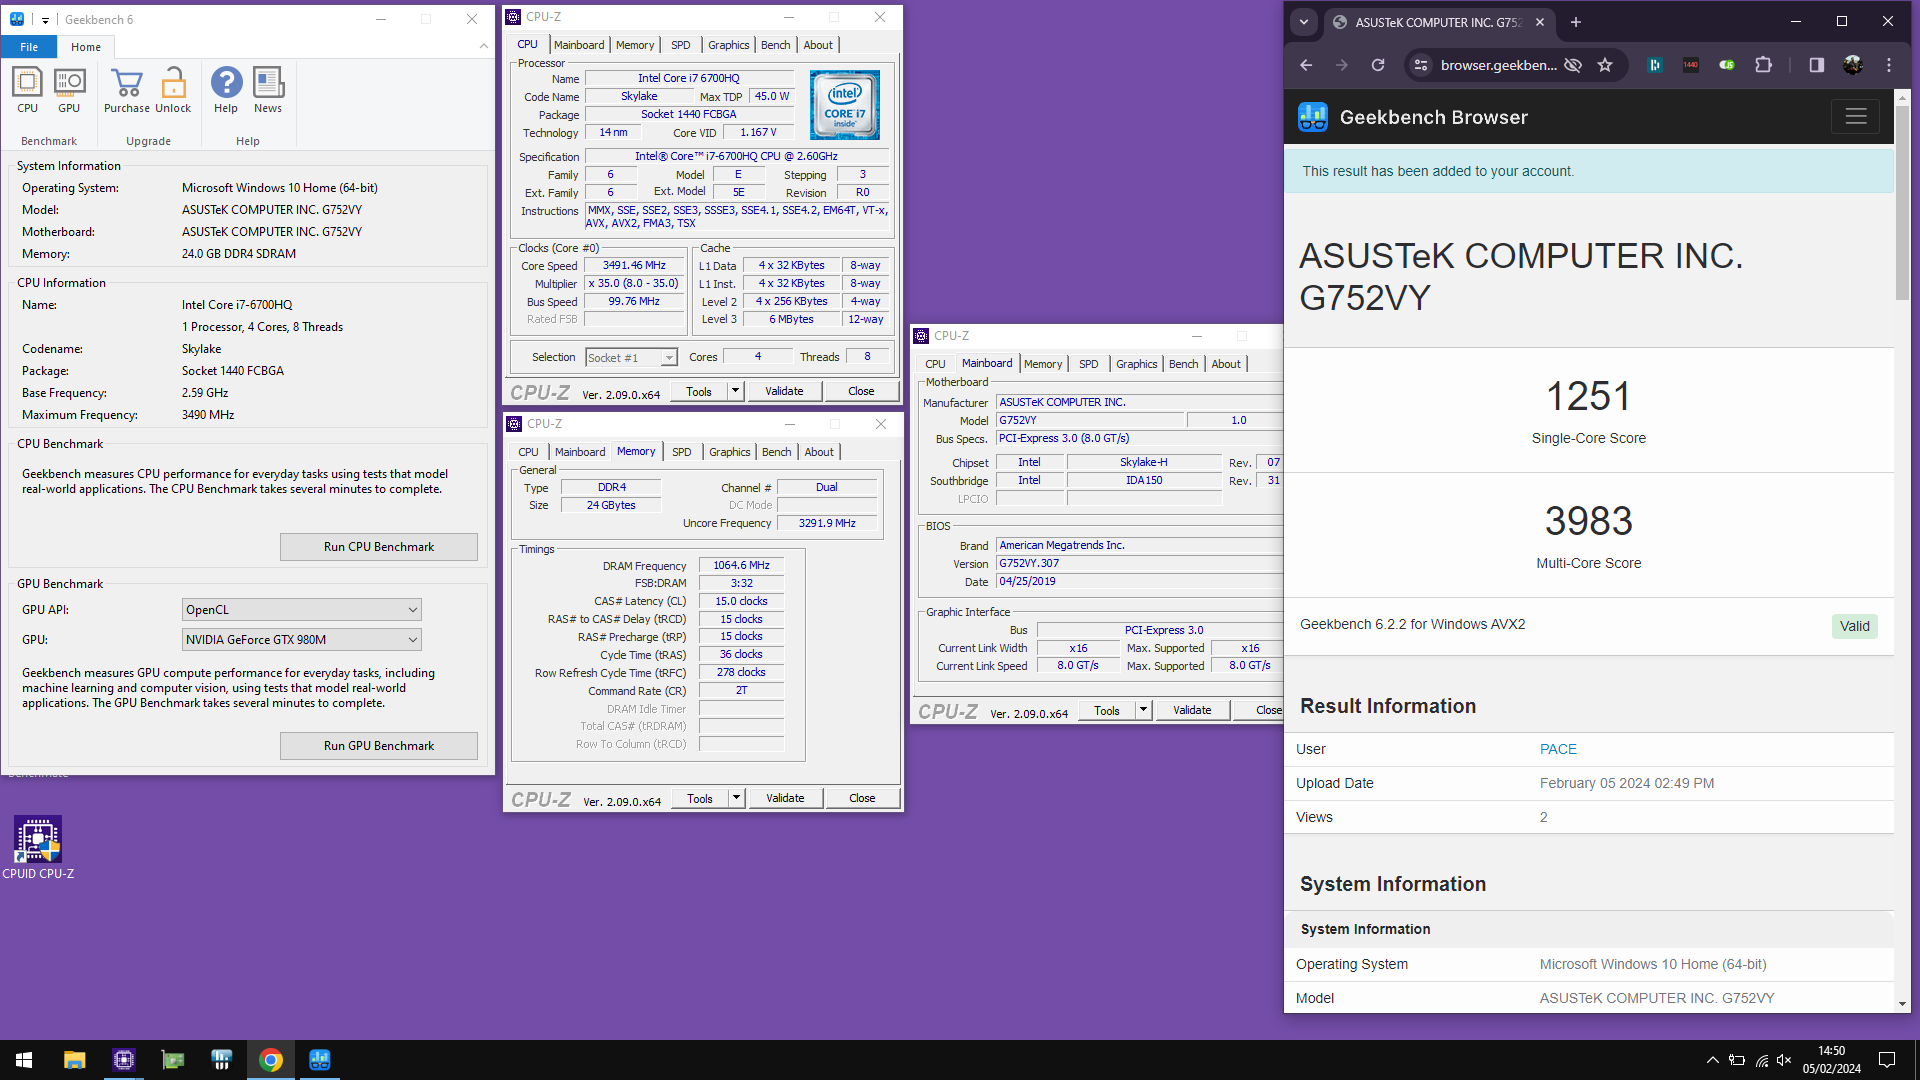This screenshot has width=1920, height=1080.
Task: Switch to Mainboard tab in top CPU-Z window
Action: tap(579, 45)
